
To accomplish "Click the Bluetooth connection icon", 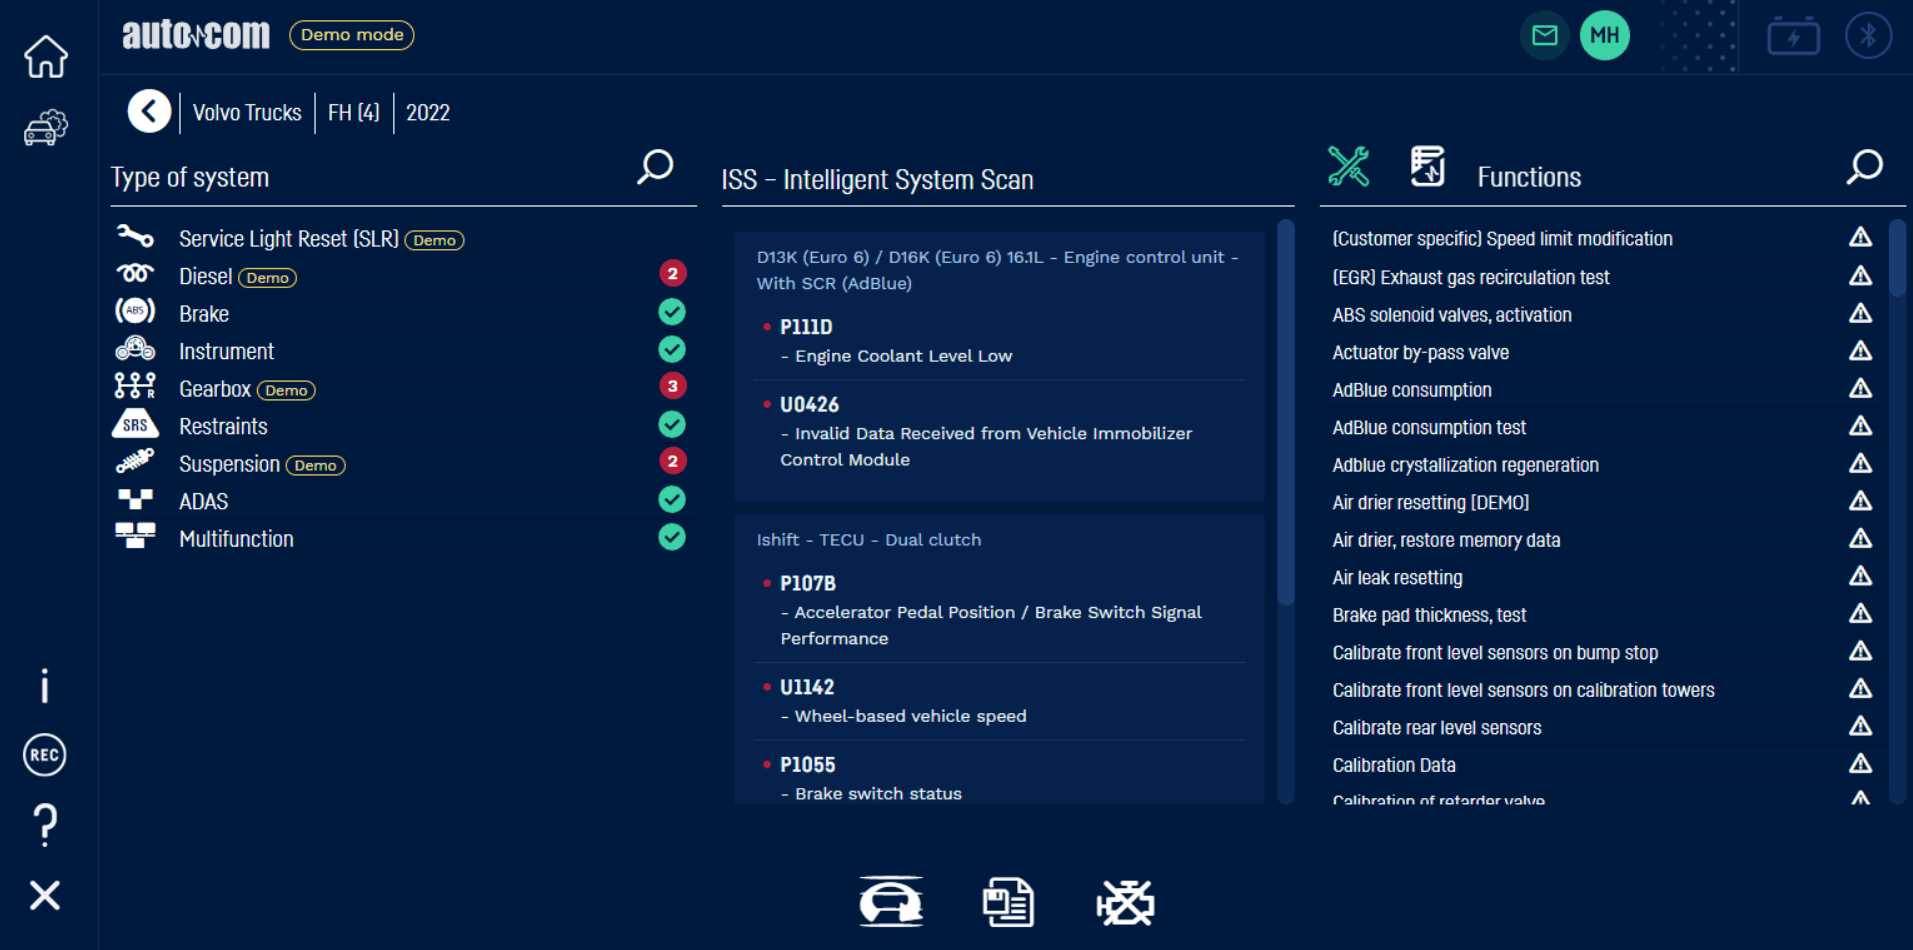I will [1867, 36].
